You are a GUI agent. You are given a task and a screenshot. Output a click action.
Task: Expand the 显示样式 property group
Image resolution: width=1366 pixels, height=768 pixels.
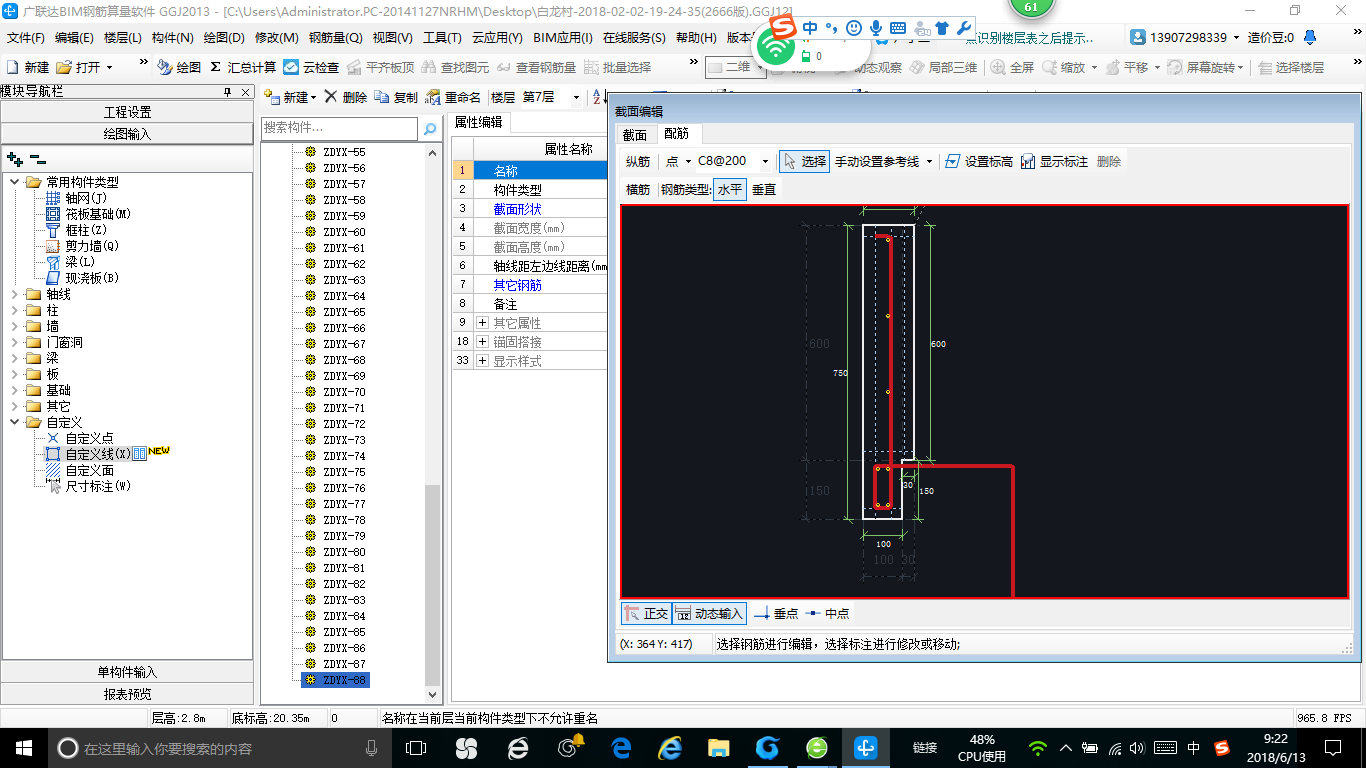482,361
